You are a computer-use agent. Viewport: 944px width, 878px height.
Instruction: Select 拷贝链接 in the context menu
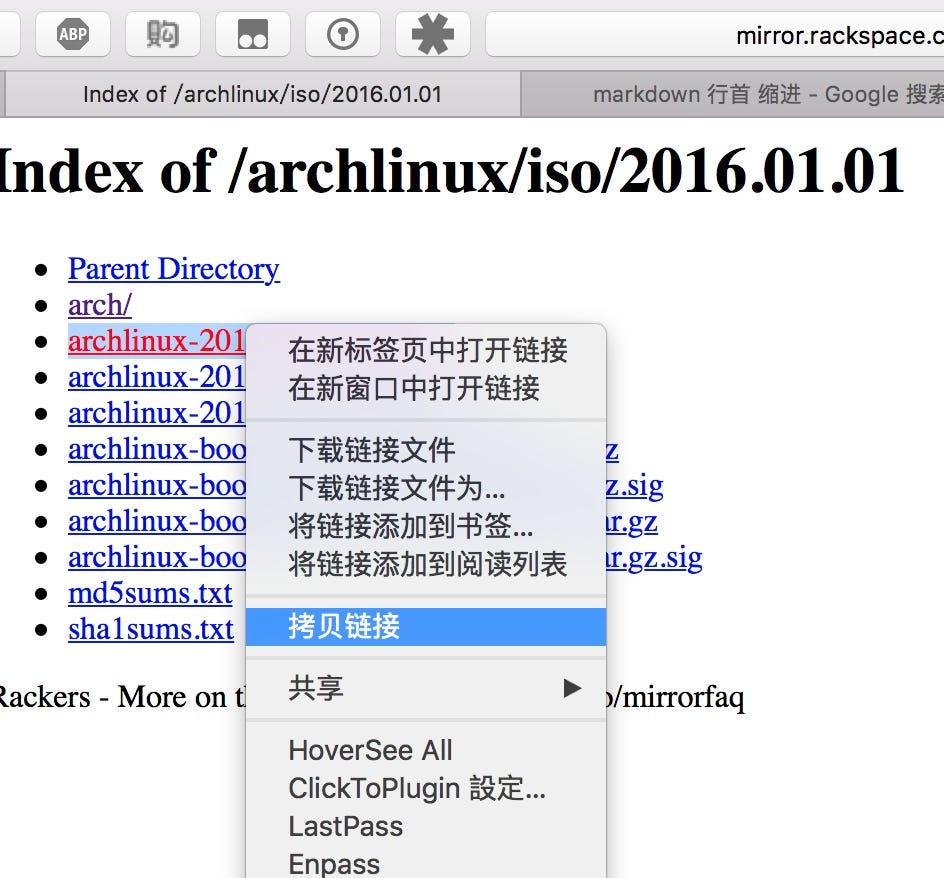point(426,627)
